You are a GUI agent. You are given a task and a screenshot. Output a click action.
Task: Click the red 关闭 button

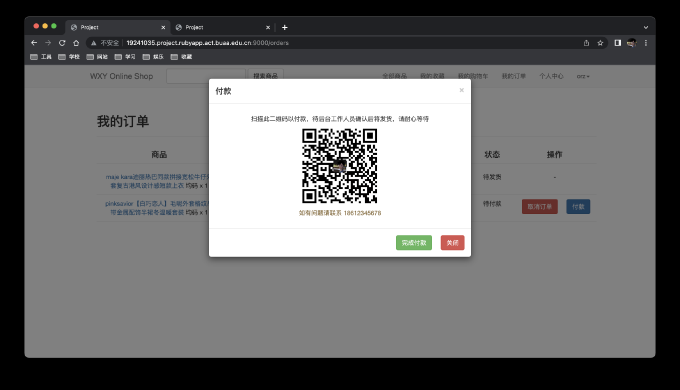pyautogui.click(x=452, y=243)
